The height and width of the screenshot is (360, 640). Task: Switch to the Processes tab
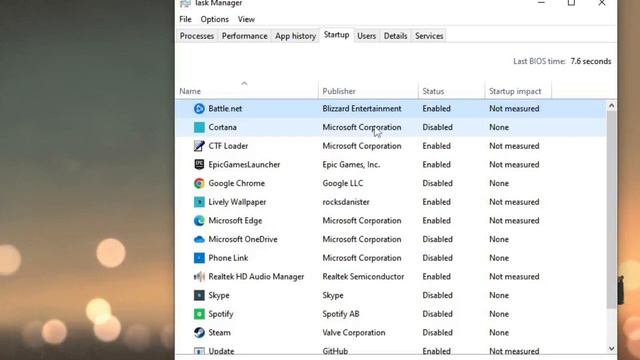click(x=197, y=36)
